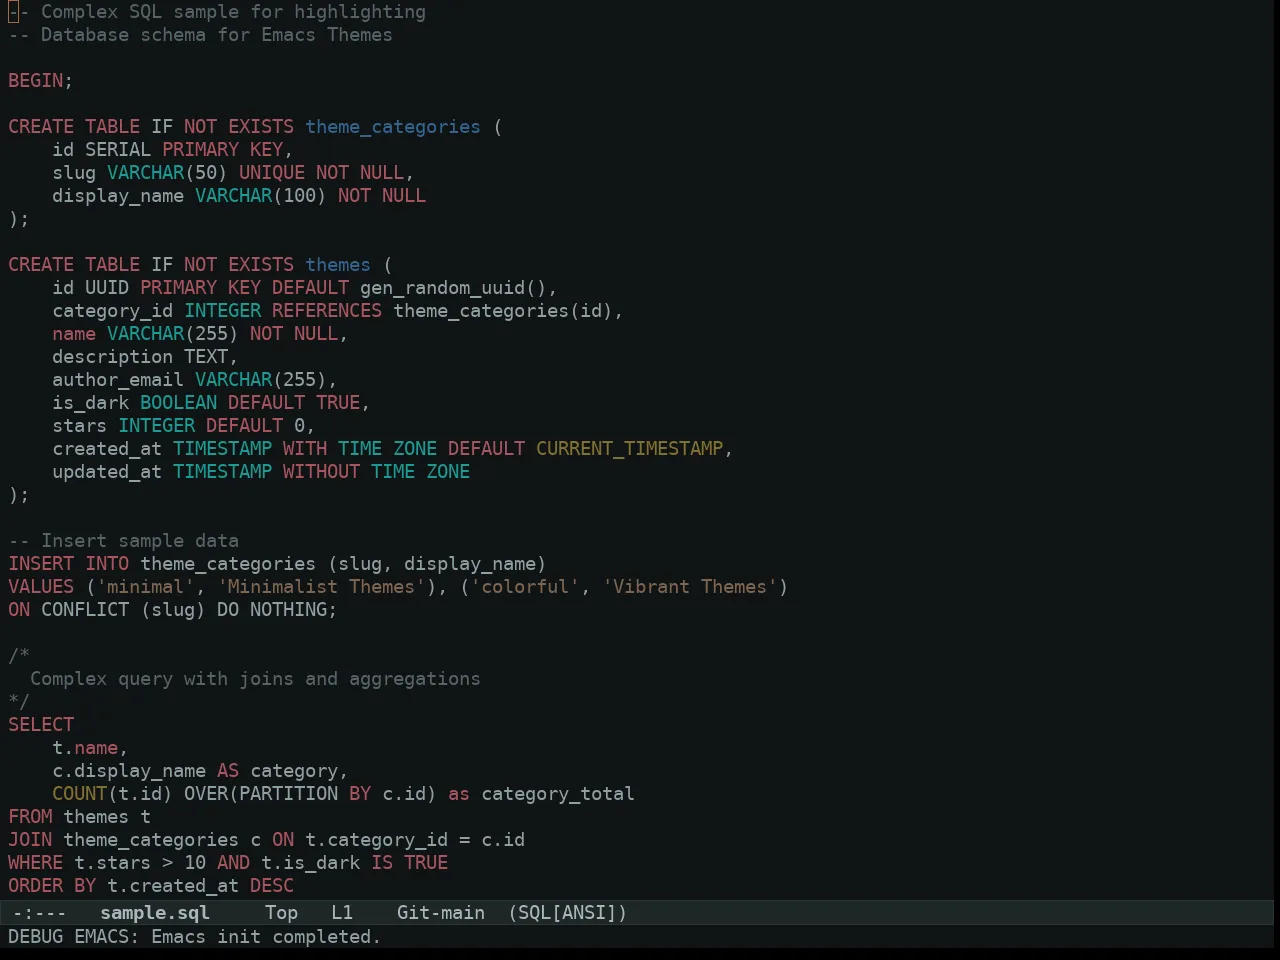Screen dimensions: 1280x960
Task: Click the CURRENT_TIMESTAMP constant
Action: pos(629,449)
